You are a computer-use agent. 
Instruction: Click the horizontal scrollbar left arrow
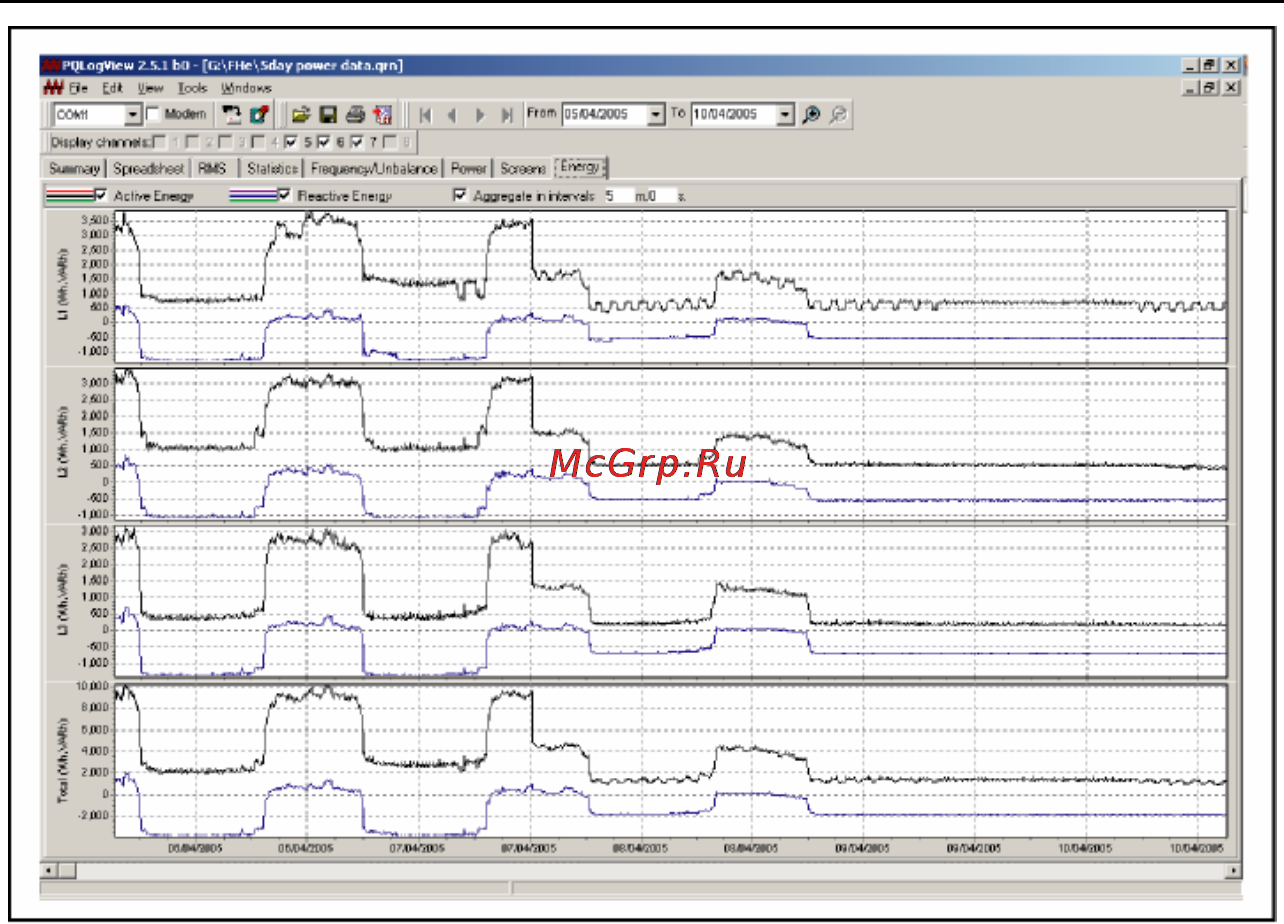coord(47,871)
